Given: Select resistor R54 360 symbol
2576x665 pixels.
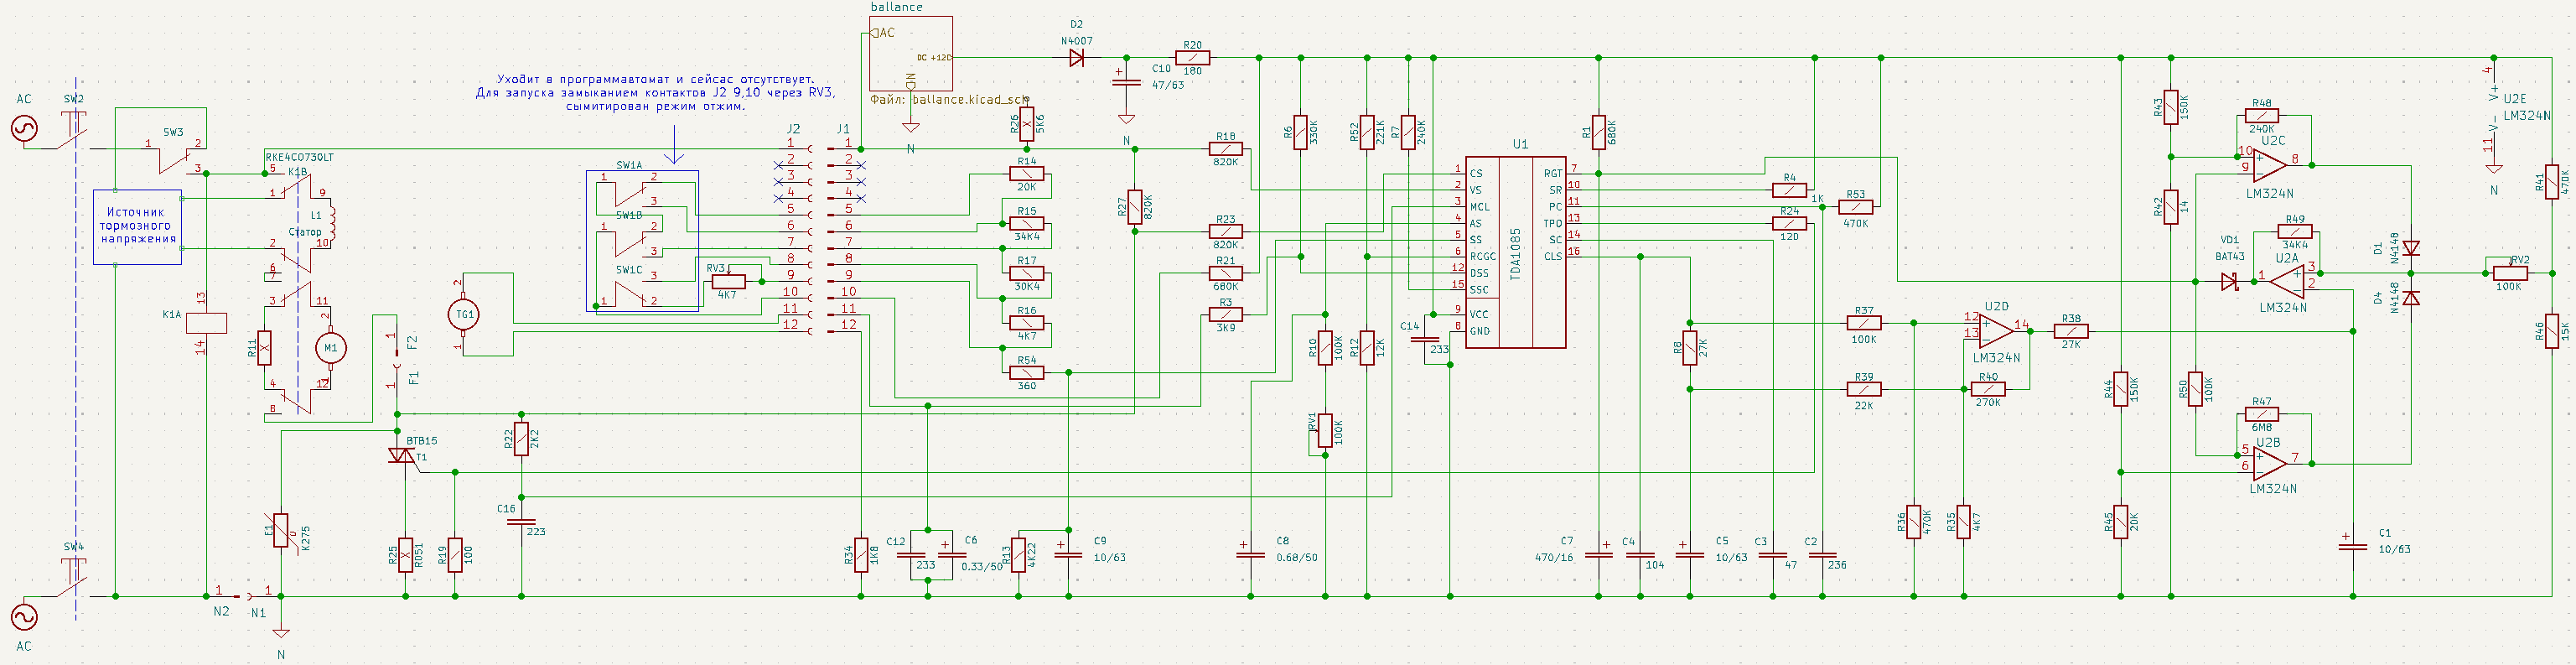Looking at the screenshot, I should point(1027,373).
